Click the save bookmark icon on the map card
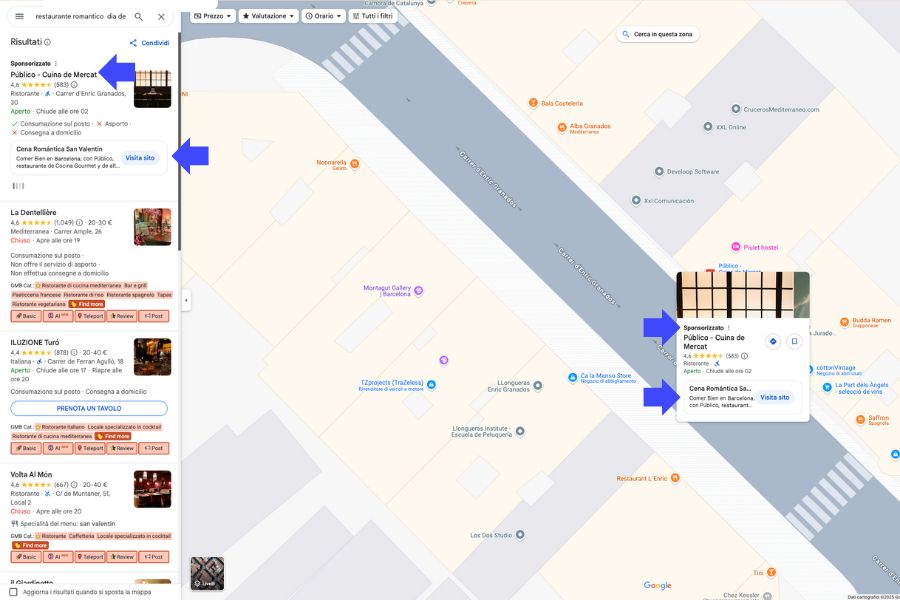The width and height of the screenshot is (900, 600). (x=794, y=342)
